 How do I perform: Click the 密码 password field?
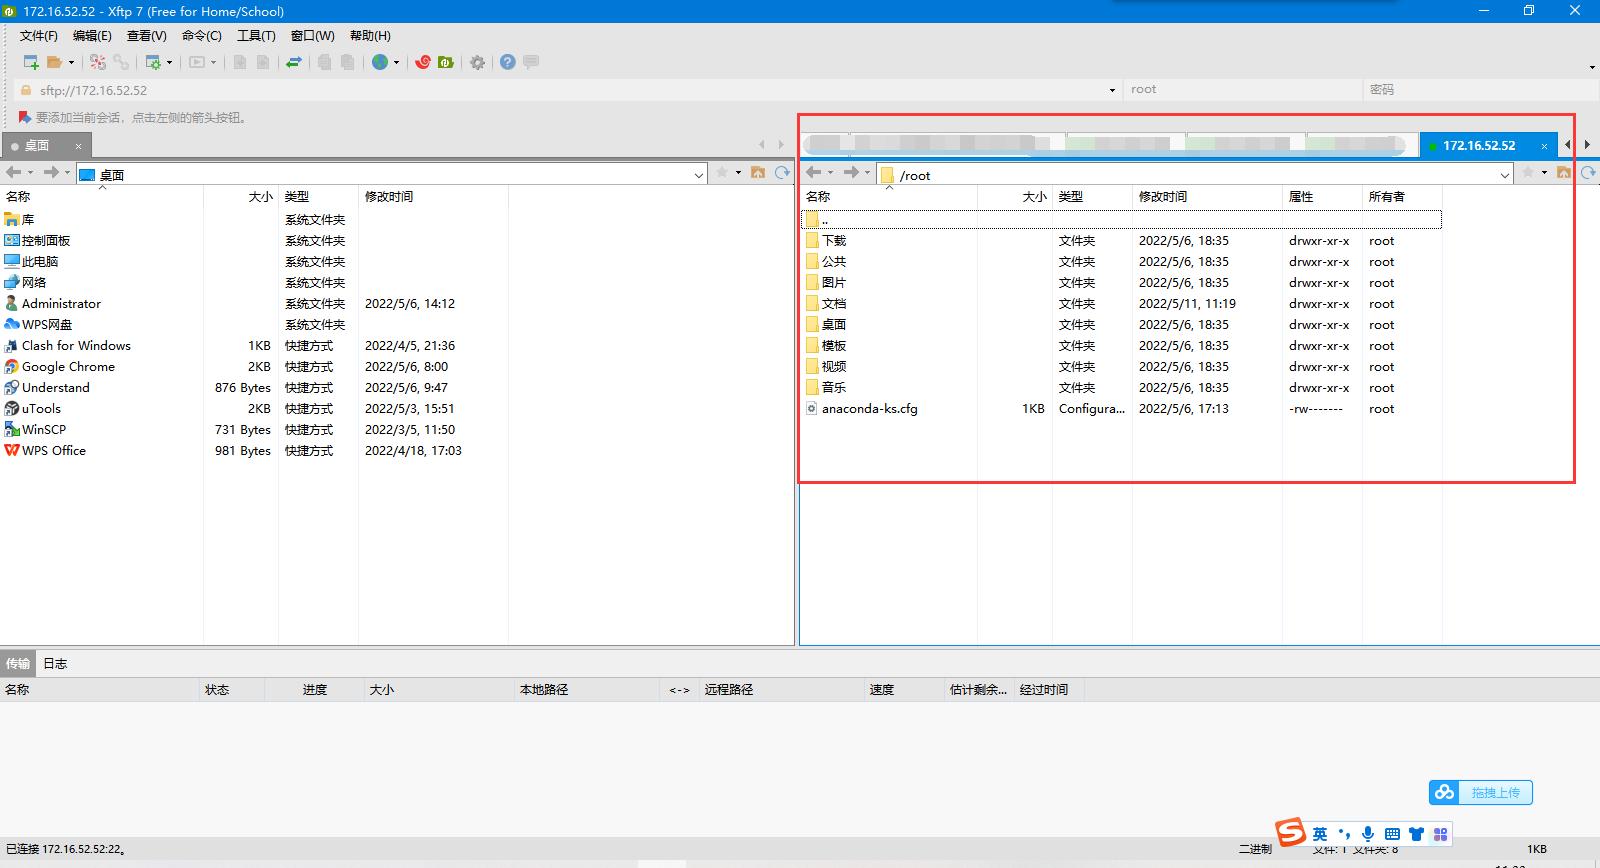(x=1480, y=89)
